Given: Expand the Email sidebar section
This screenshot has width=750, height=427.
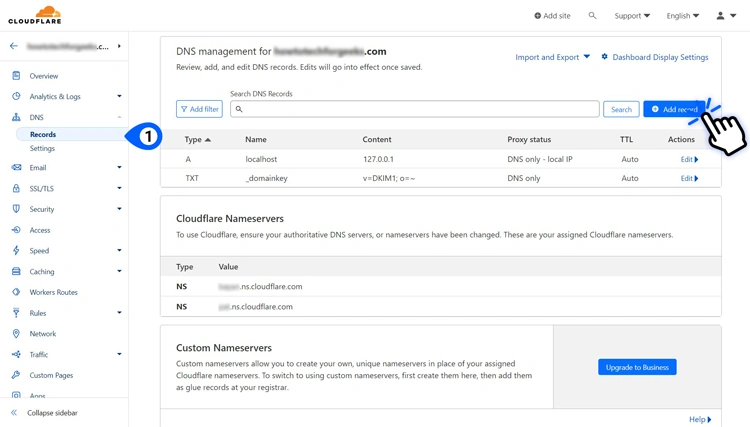Looking at the screenshot, I should pos(119,168).
